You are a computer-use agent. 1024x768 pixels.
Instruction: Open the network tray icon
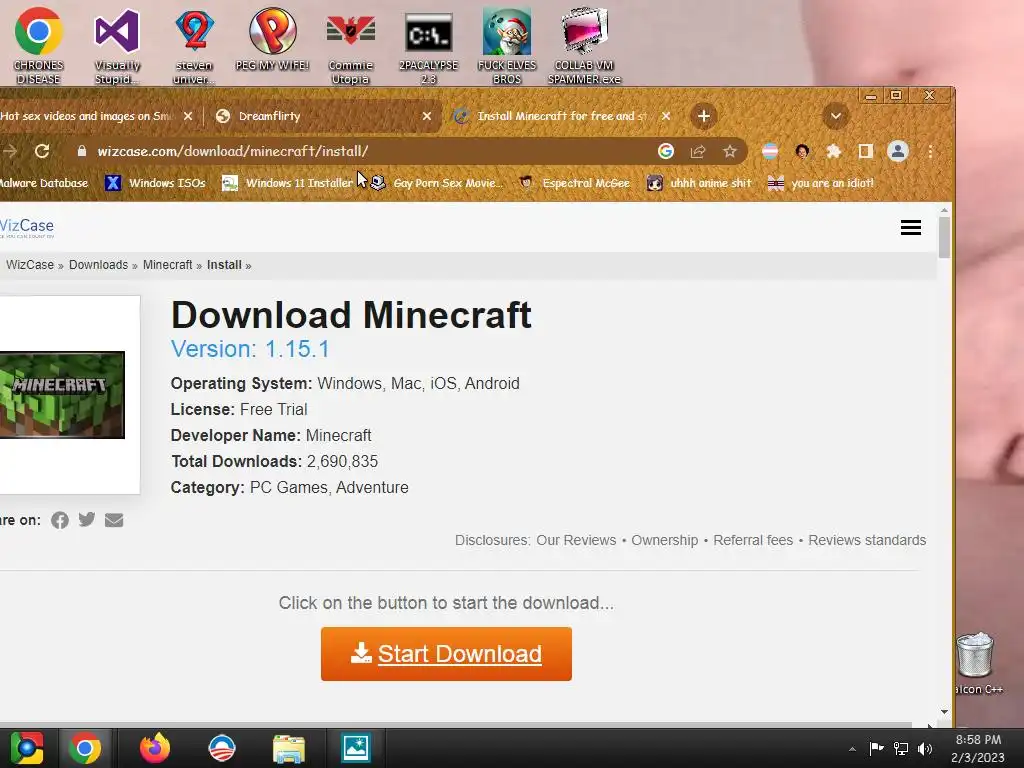click(x=901, y=749)
